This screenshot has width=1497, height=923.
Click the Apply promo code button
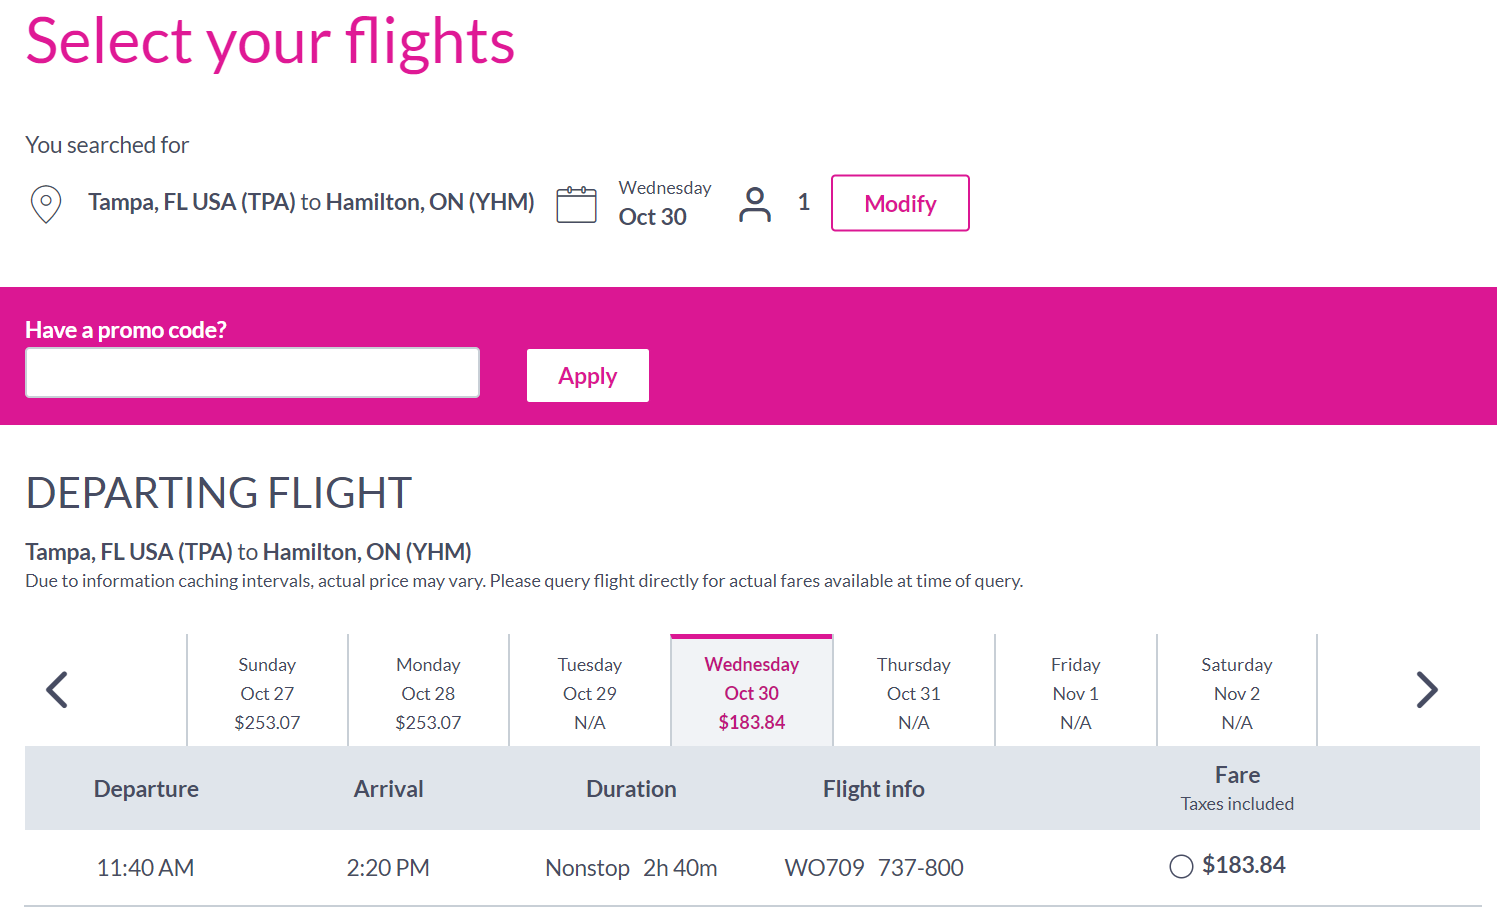pyautogui.click(x=587, y=375)
